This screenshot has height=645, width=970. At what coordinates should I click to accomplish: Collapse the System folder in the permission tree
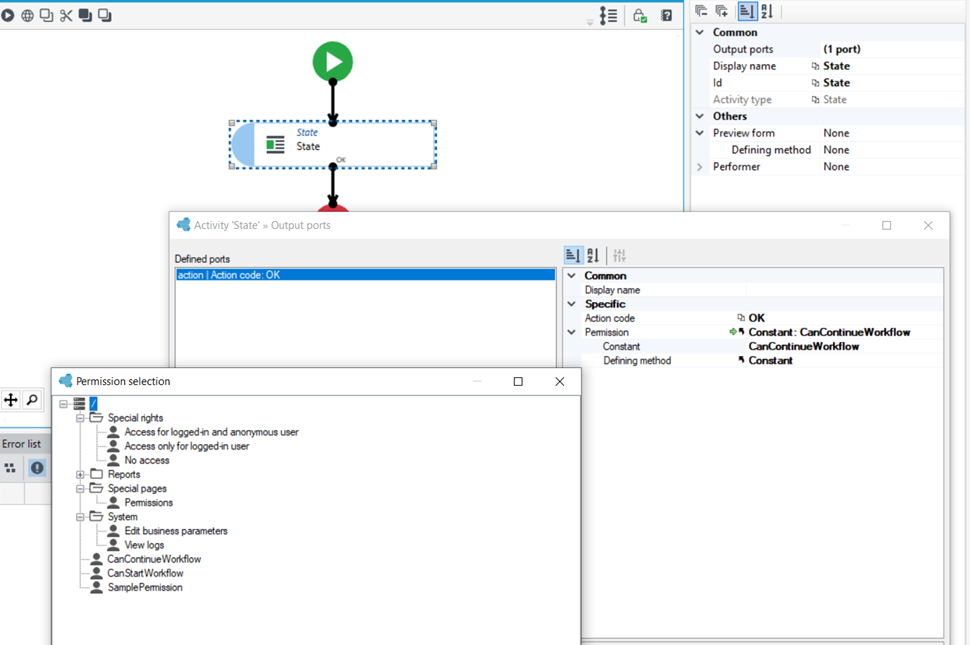point(80,517)
